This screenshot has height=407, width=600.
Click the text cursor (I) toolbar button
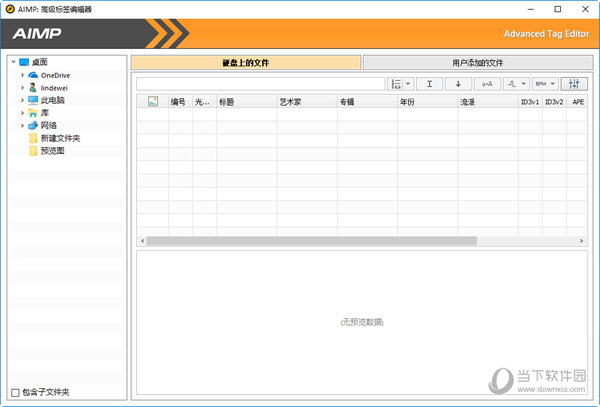coord(429,84)
